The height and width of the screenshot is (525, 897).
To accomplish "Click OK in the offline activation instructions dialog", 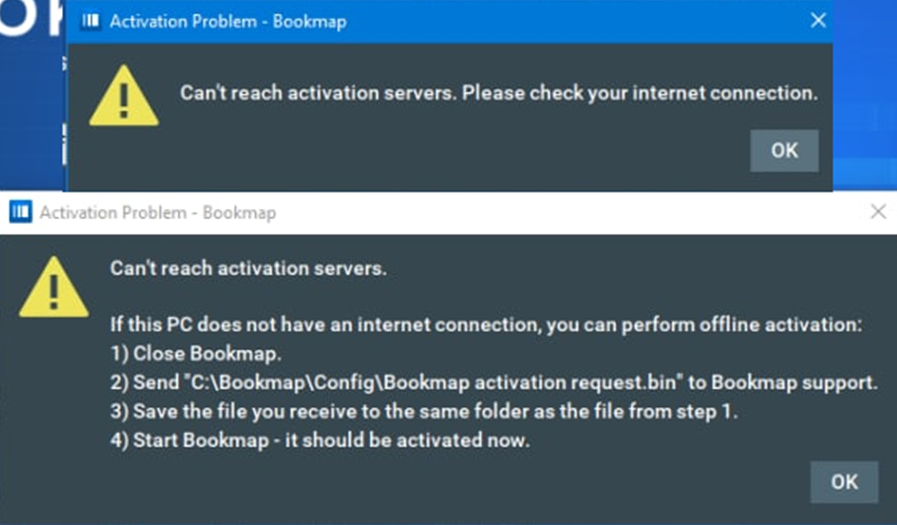I will coord(844,482).
